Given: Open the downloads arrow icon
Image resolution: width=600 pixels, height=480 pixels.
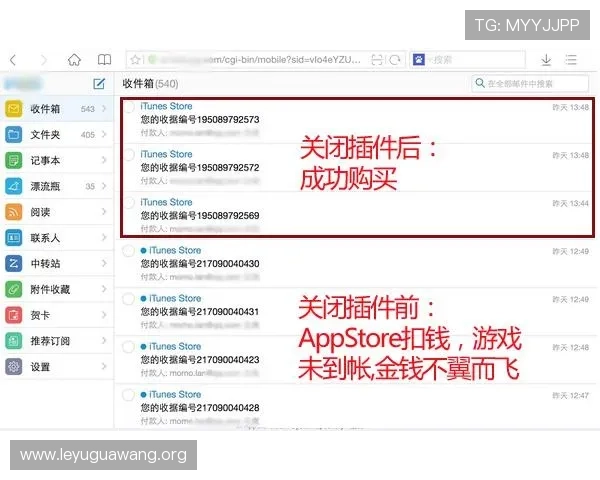Looking at the screenshot, I should [546, 60].
